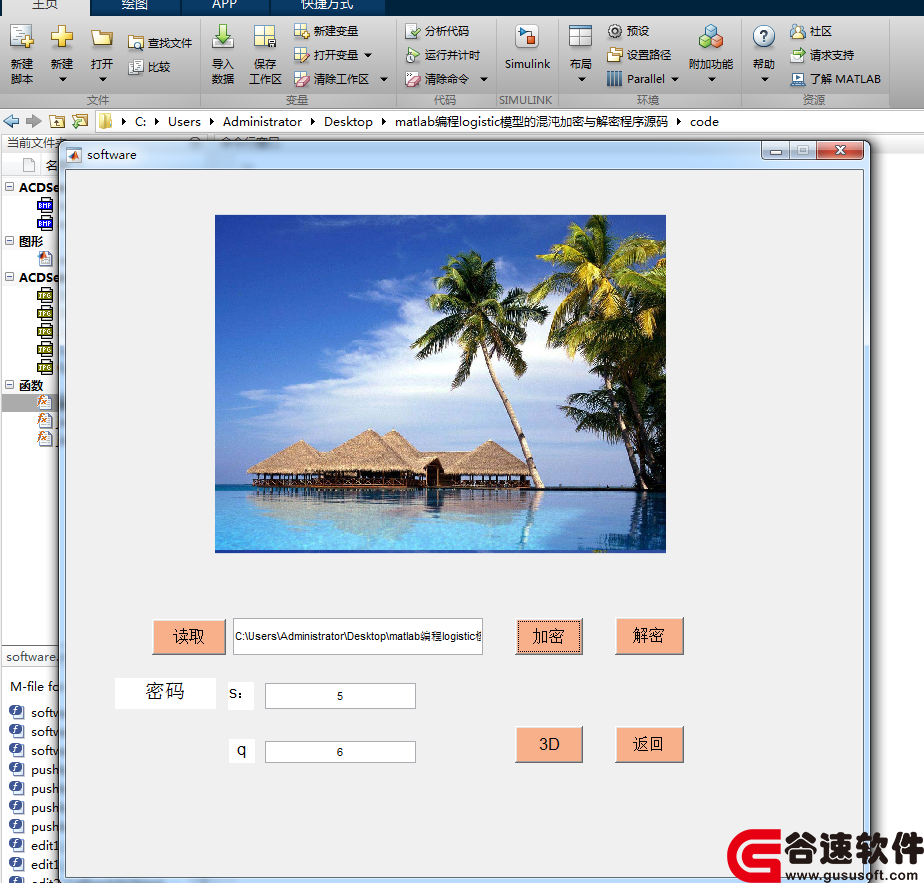Click the 预设 (Preferences) gear icon
The width and height of the screenshot is (924, 883).
tap(615, 31)
